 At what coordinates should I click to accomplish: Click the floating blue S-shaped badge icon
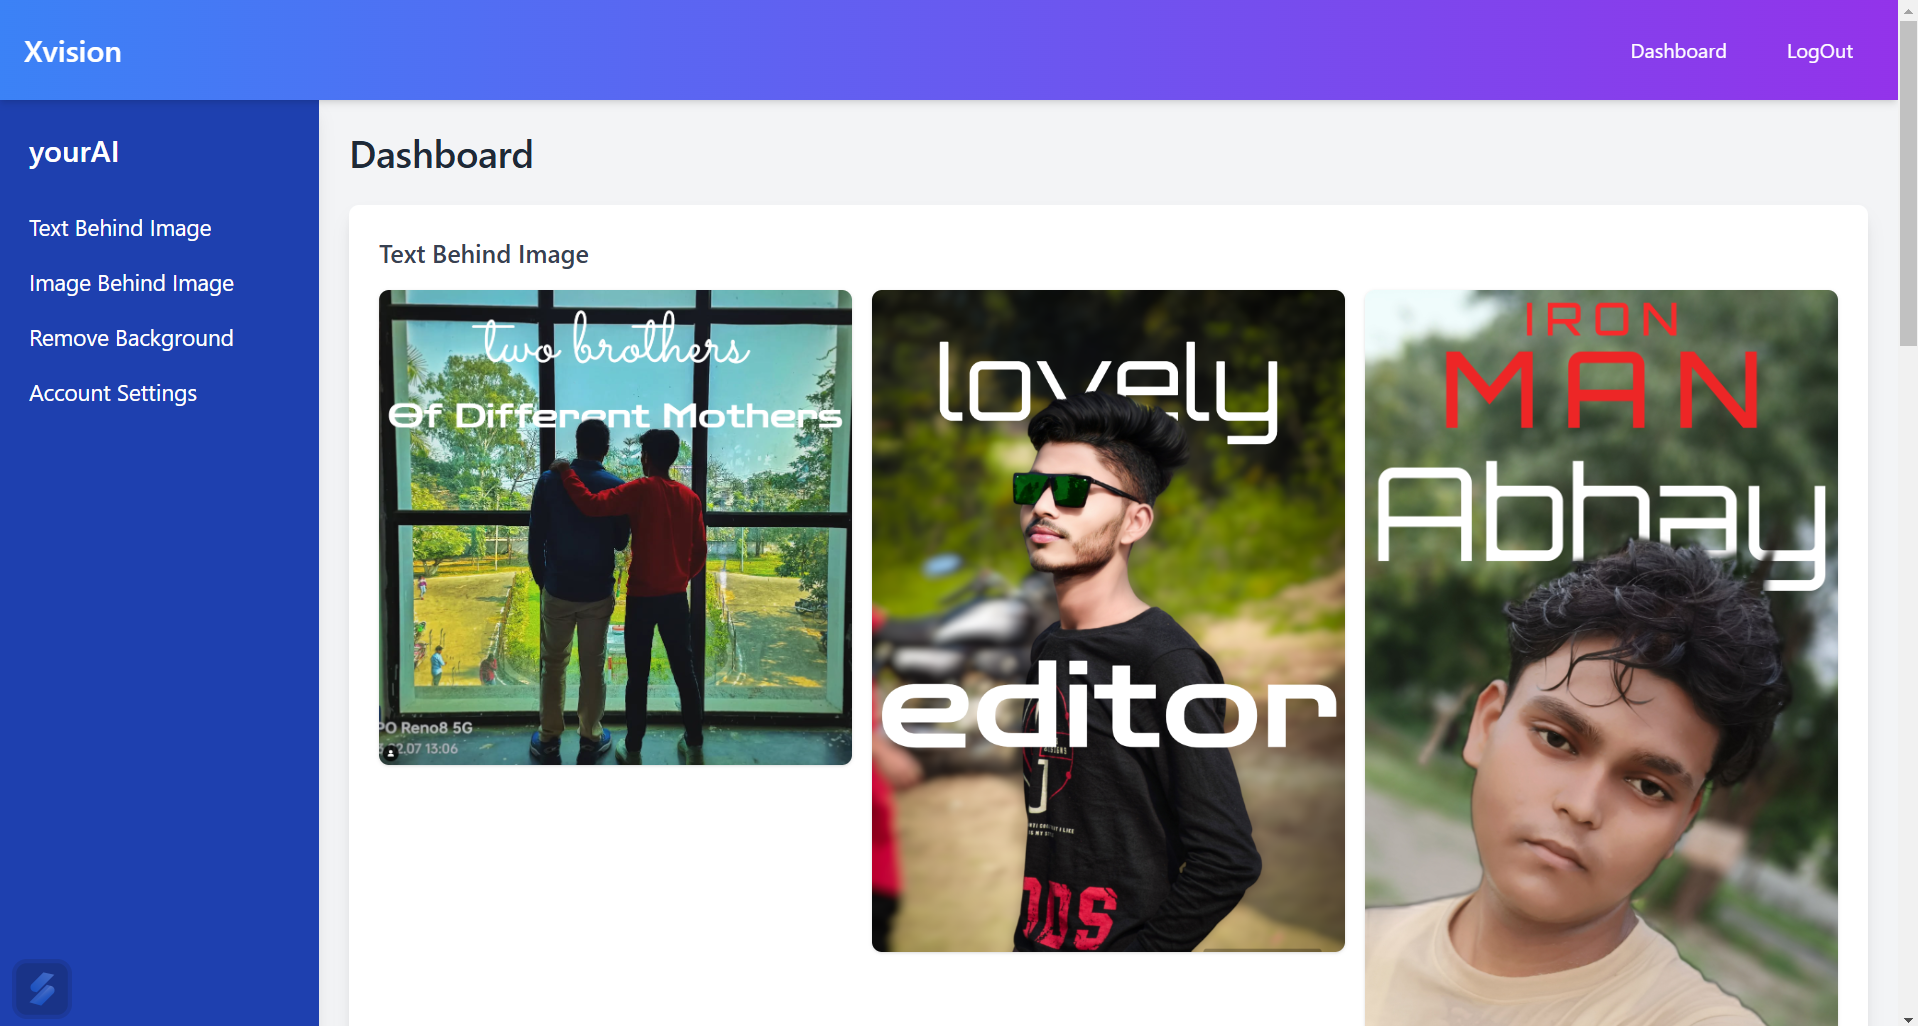tap(42, 989)
